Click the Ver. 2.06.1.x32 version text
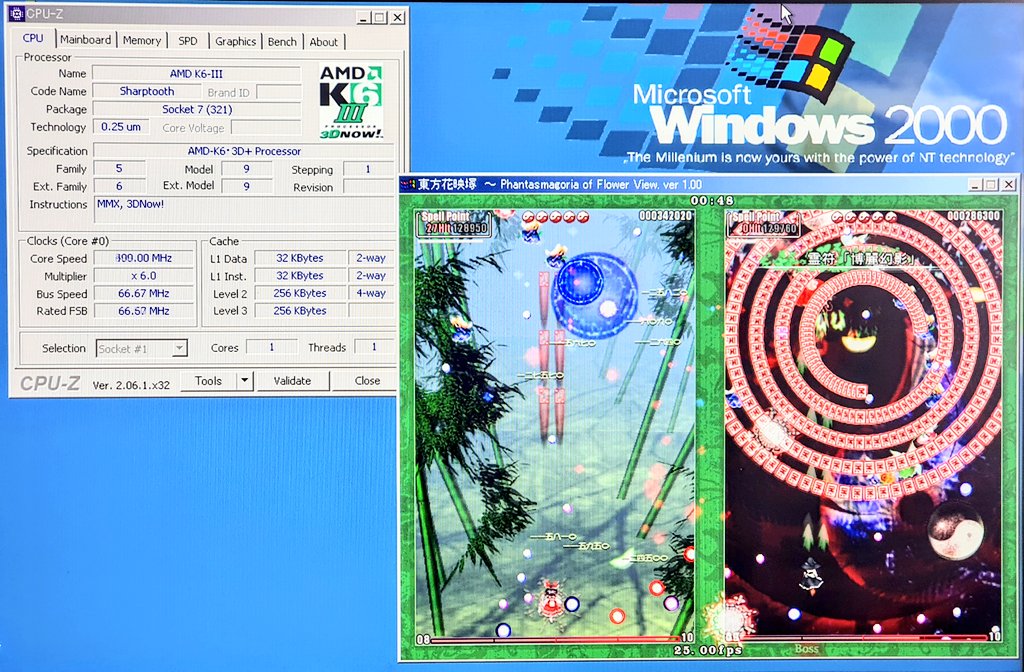This screenshot has height=672, width=1024. [x=131, y=385]
